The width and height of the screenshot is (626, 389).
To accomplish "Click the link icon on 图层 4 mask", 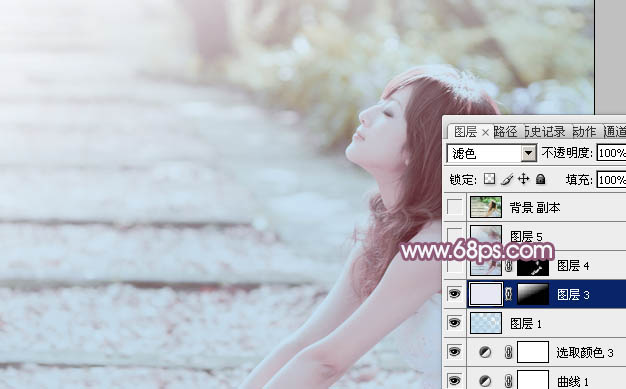I will pyautogui.click(x=508, y=266).
